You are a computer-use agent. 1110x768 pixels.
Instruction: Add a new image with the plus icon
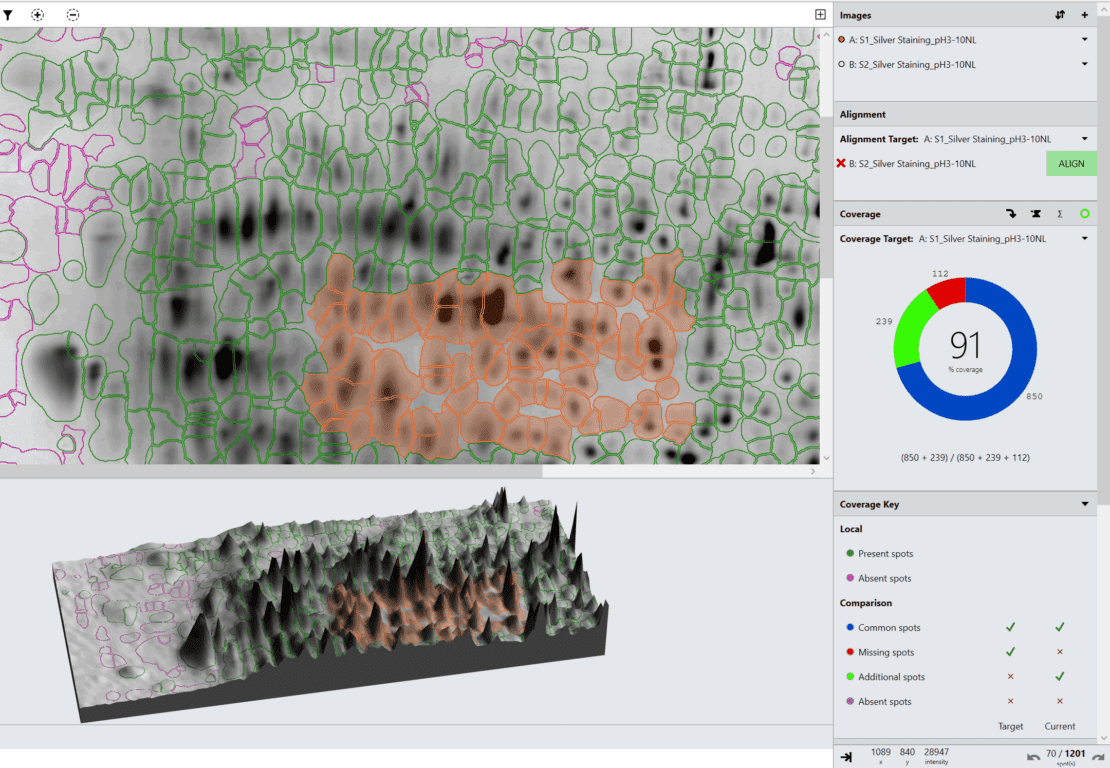(x=1085, y=15)
